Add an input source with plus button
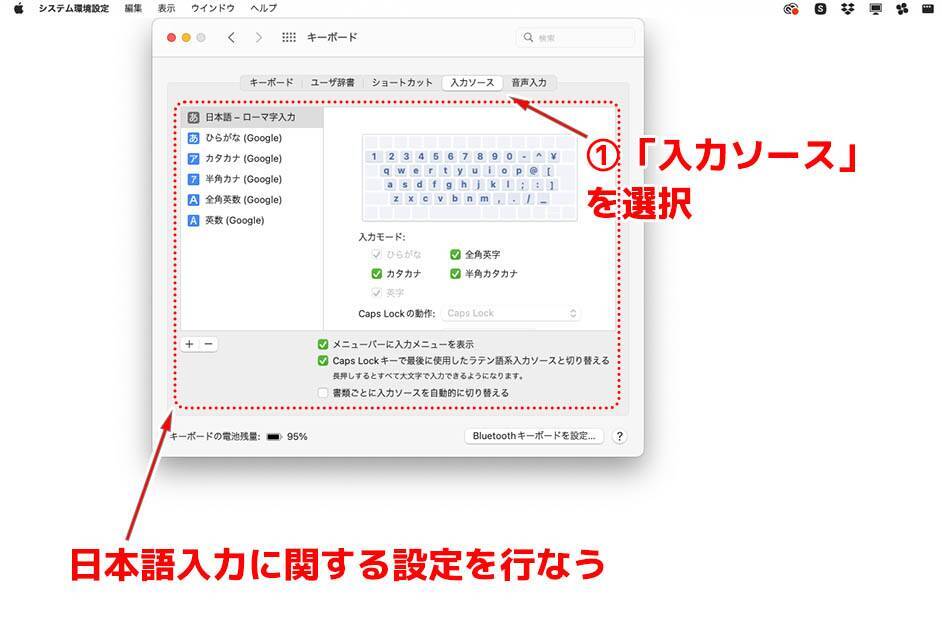This screenshot has width=942, height=628. (x=189, y=344)
